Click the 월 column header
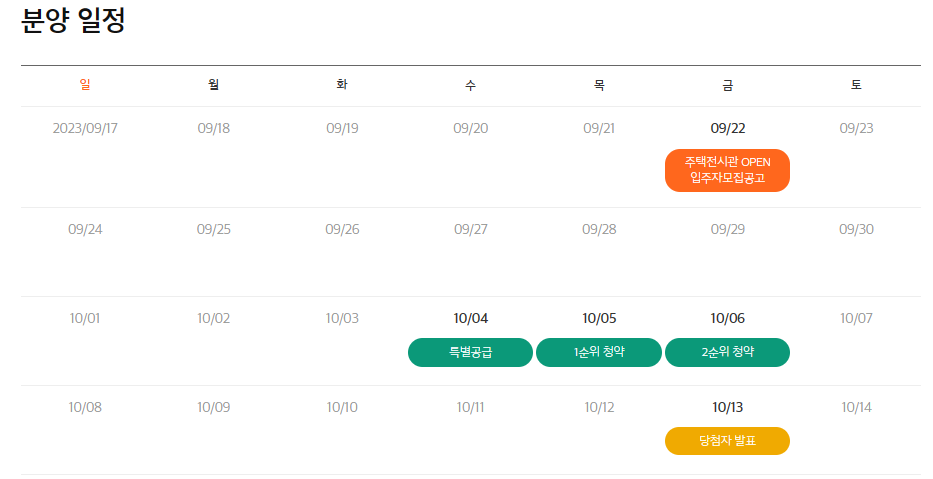 click(x=214, y=84)
